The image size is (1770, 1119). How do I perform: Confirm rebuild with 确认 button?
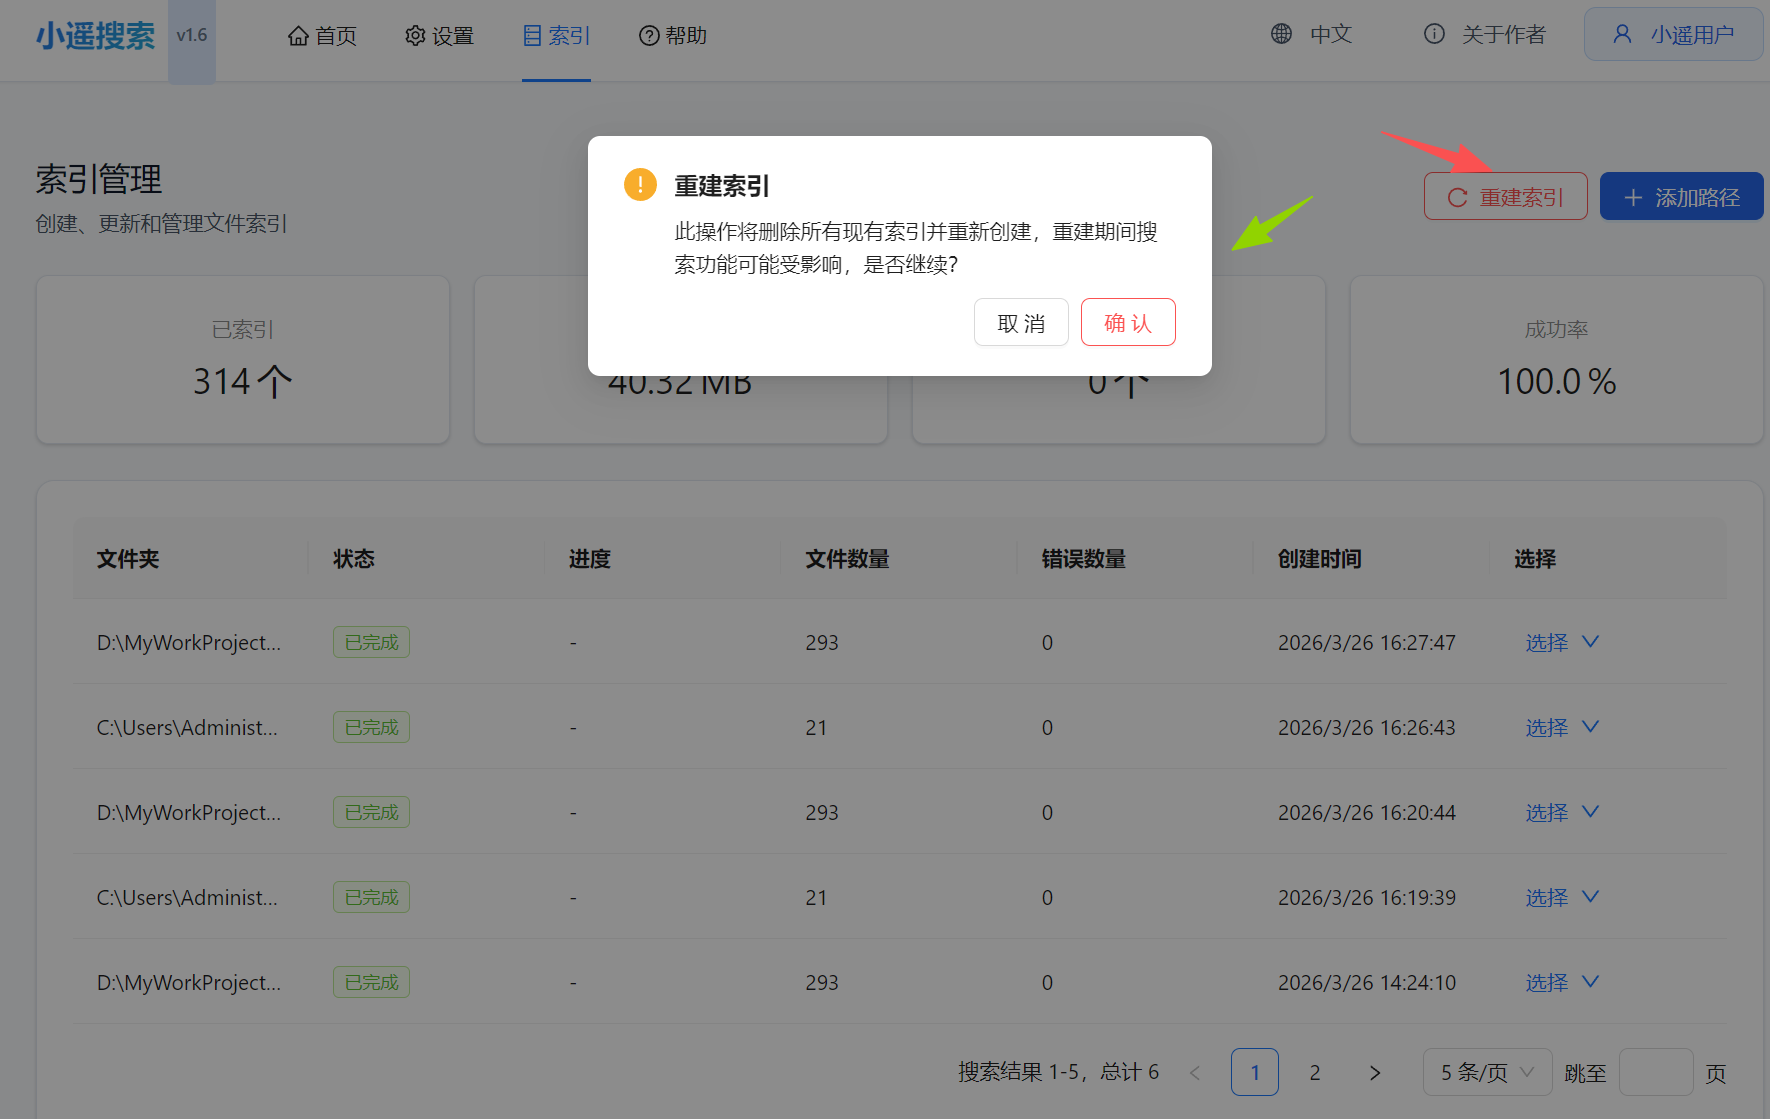click(x=1127, y=323)
